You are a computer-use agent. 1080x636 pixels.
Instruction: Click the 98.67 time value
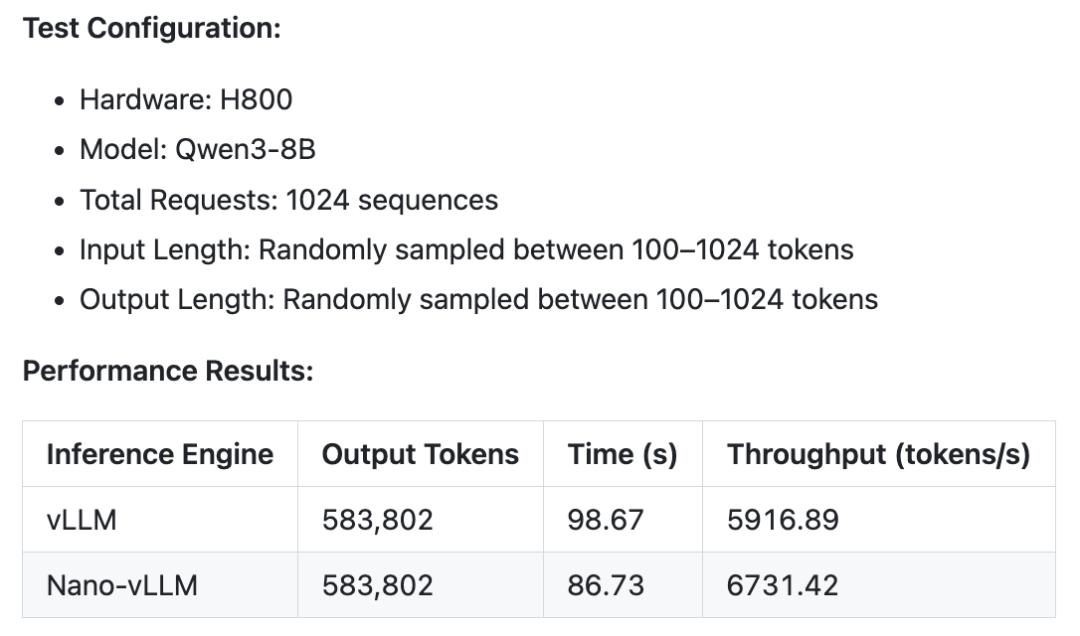pyautogui.click(x=605, y=520)
